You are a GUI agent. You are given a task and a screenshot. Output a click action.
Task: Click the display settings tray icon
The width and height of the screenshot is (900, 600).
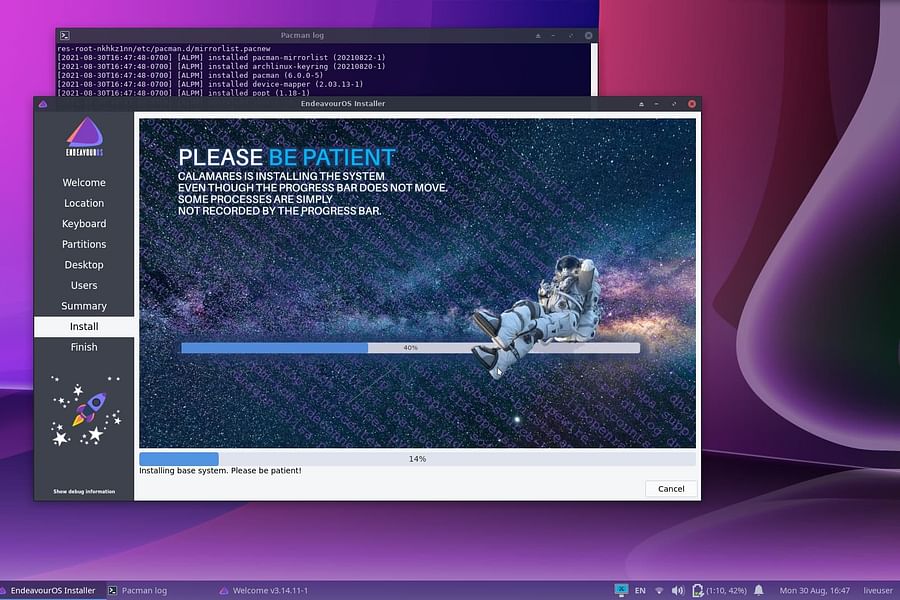pyautogui.click(x=620, y=590)
